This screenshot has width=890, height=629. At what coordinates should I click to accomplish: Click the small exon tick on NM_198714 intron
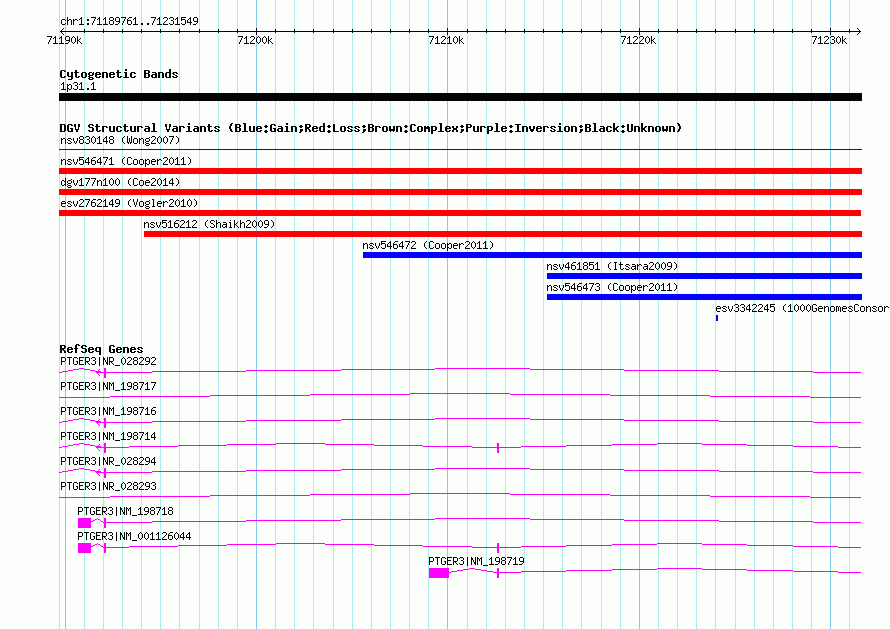(x=498, y=448)
